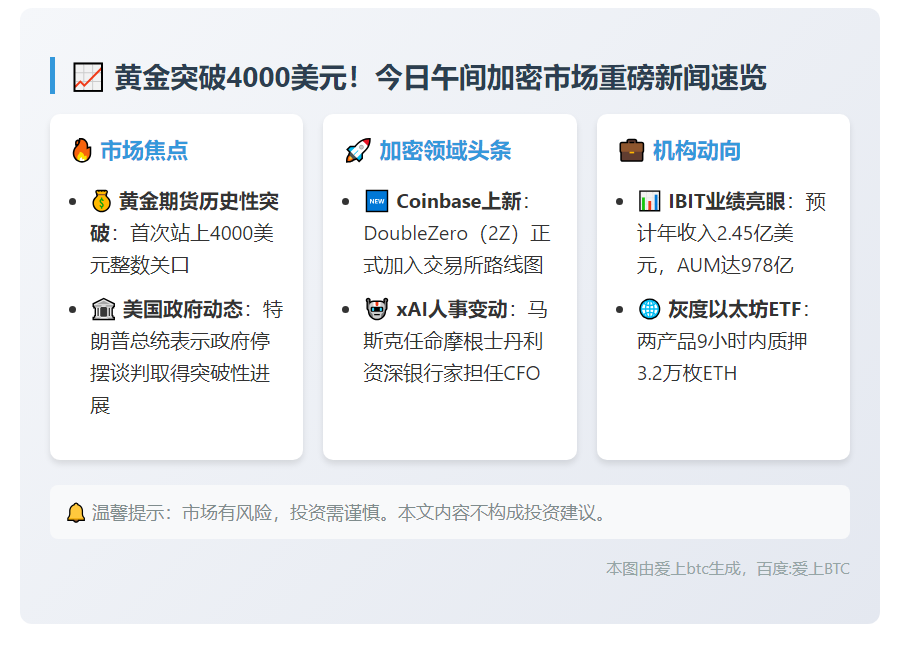This screenshot has height=655, width=900.
Task: Click the rocket icon beside 加密领域头条
Action: (357, 151)
